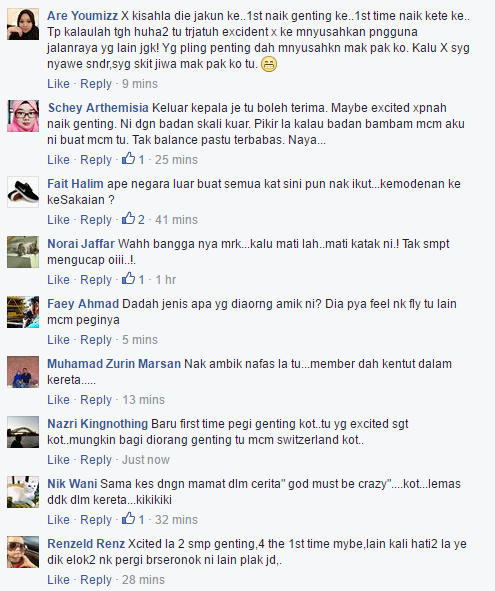Viewport: 495px width, 591px height.
Task: Open Fait Halim's sneaker avatar
Action: [x=23, y=192]
